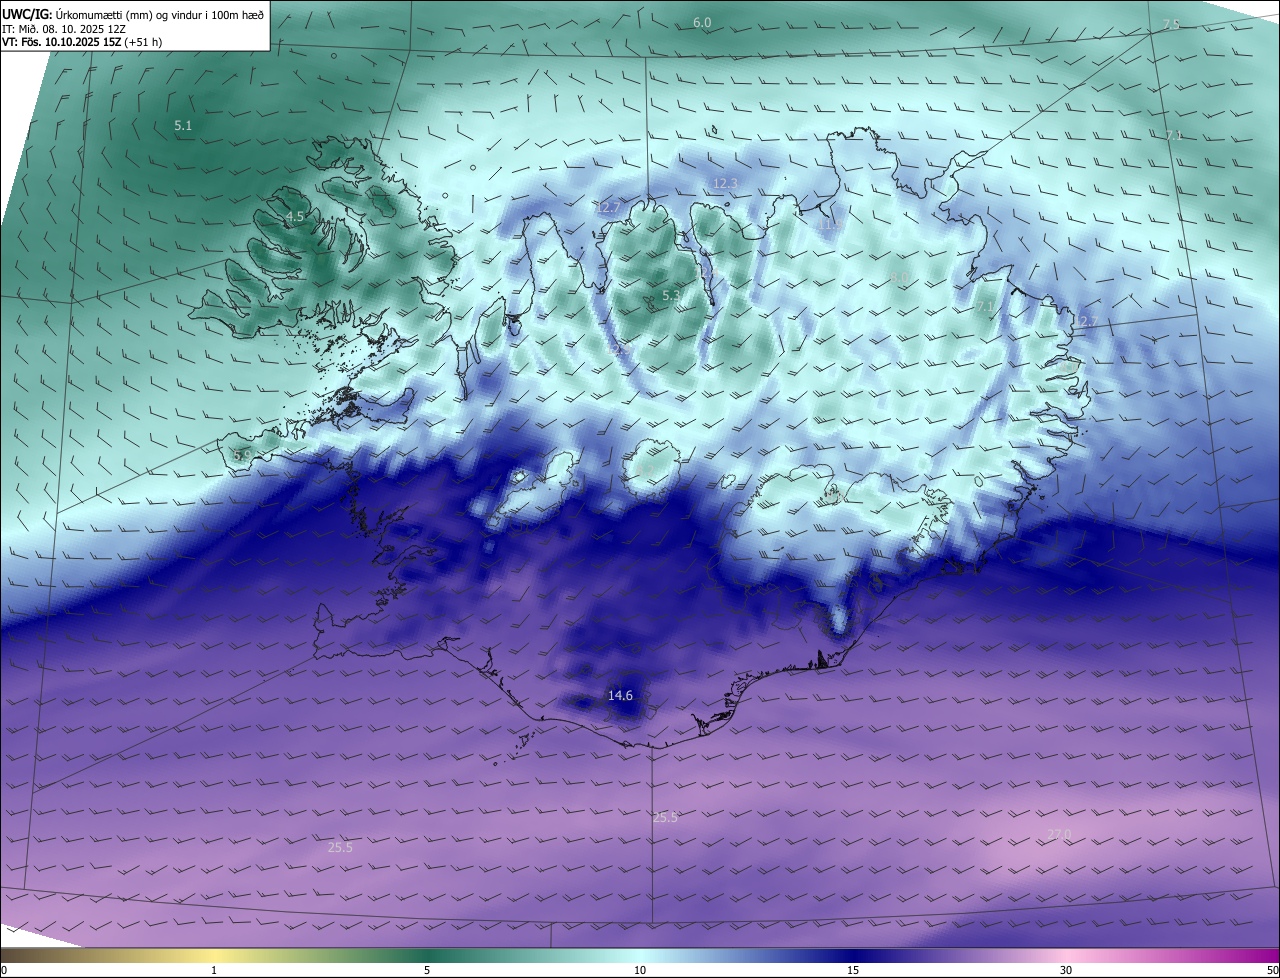Click the 27.0 value label over the sea
Viewport: 1280px width, 978px height.
(x=1059, y=834)
